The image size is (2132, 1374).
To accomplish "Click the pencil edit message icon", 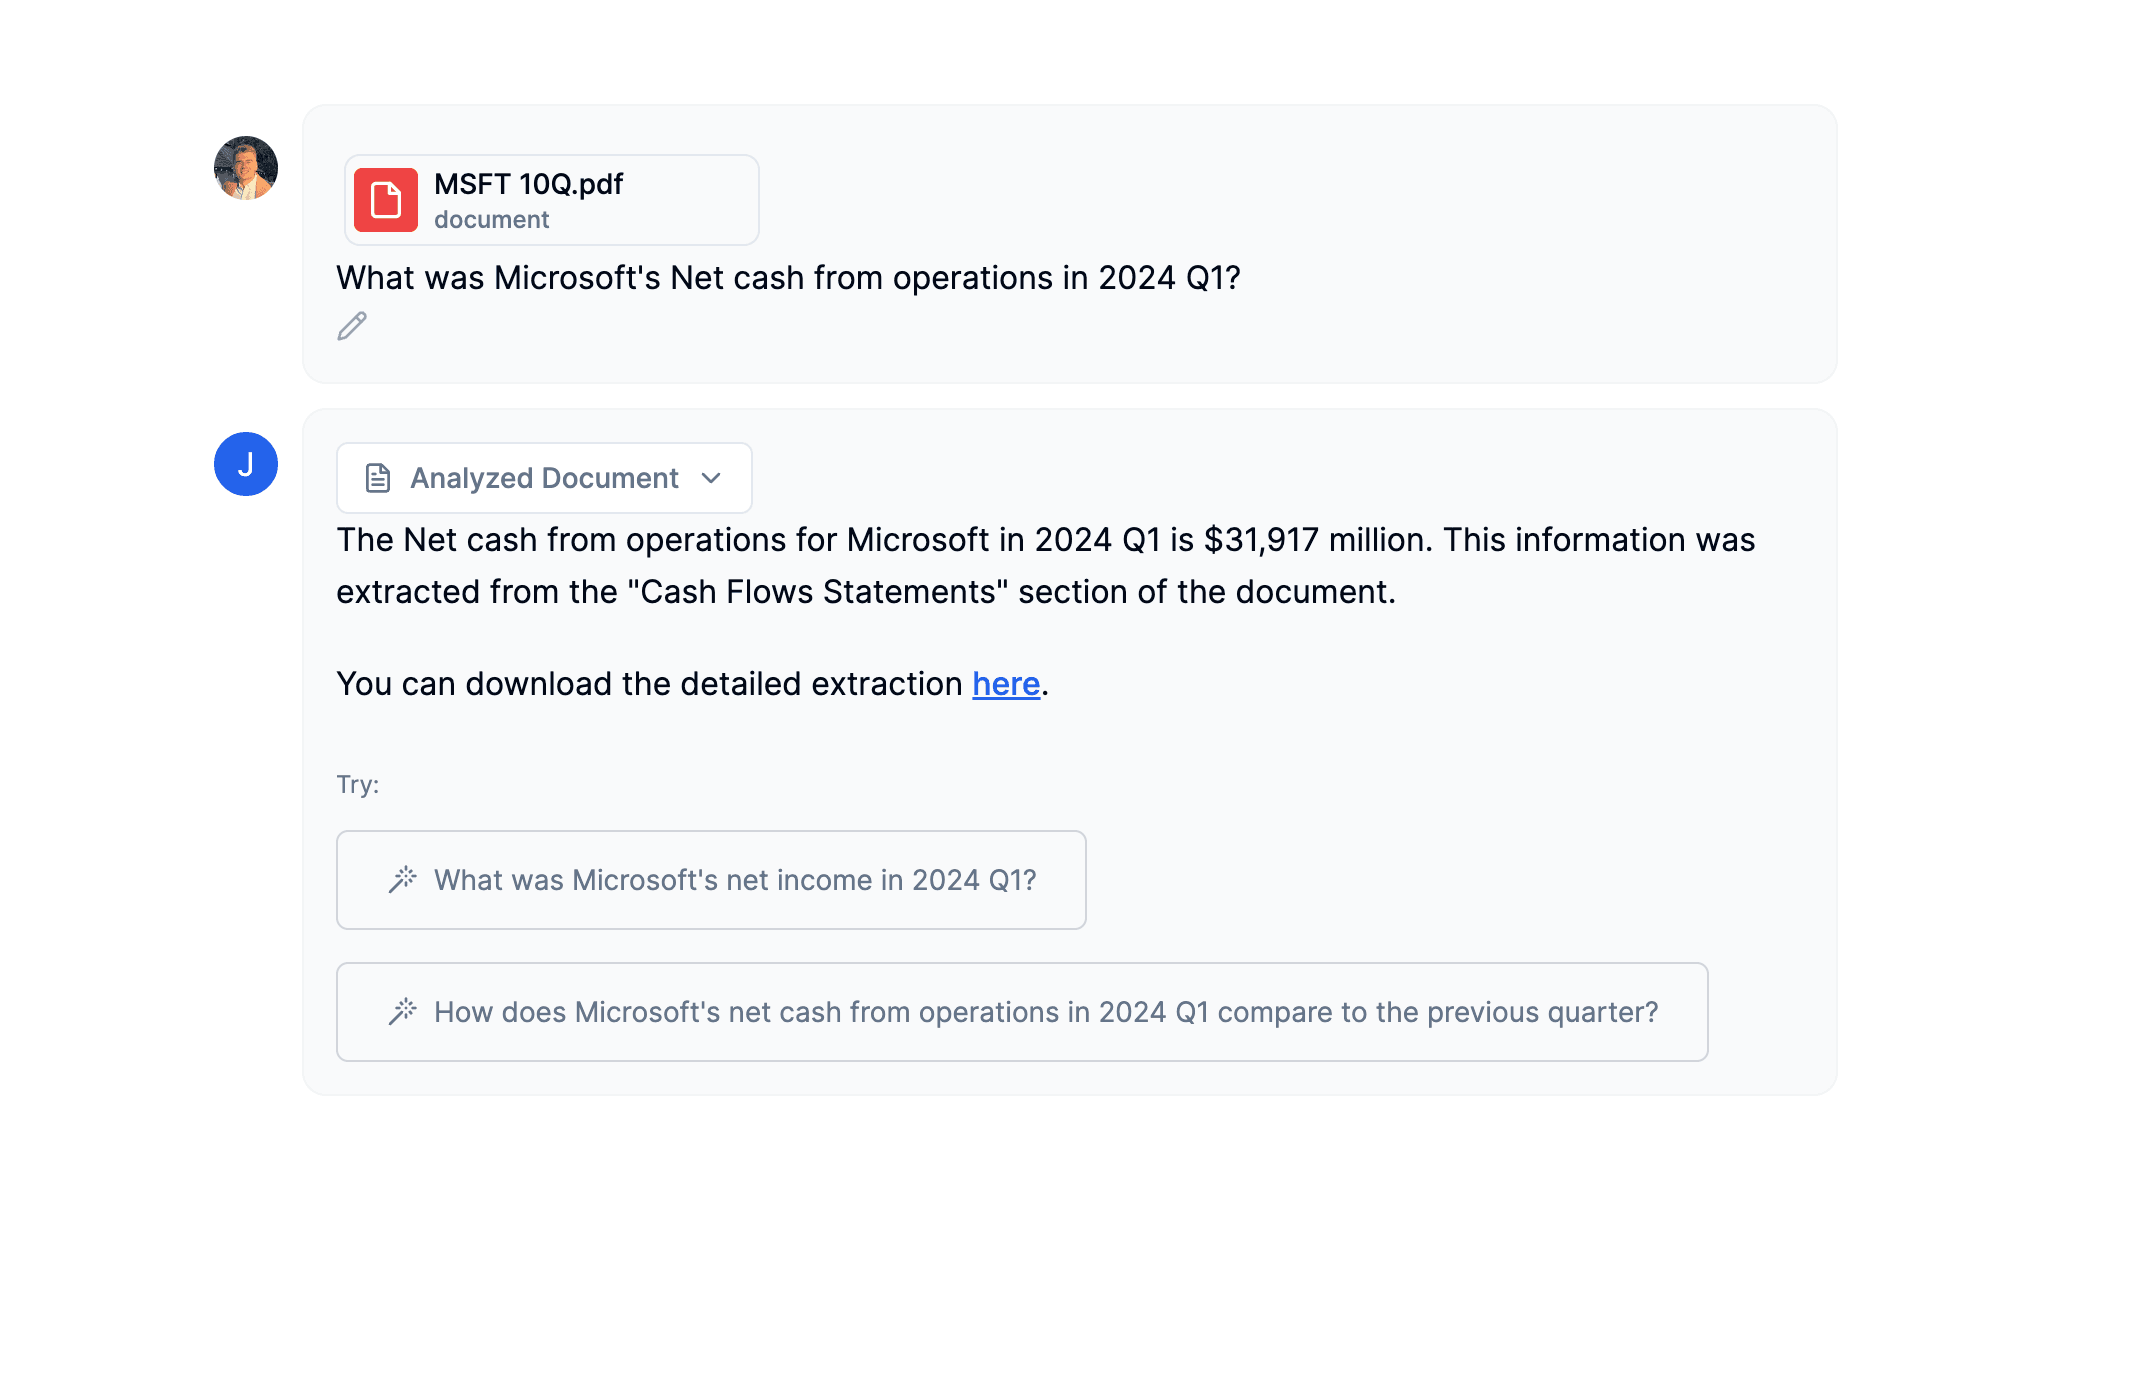I will (x=352, y=326).
